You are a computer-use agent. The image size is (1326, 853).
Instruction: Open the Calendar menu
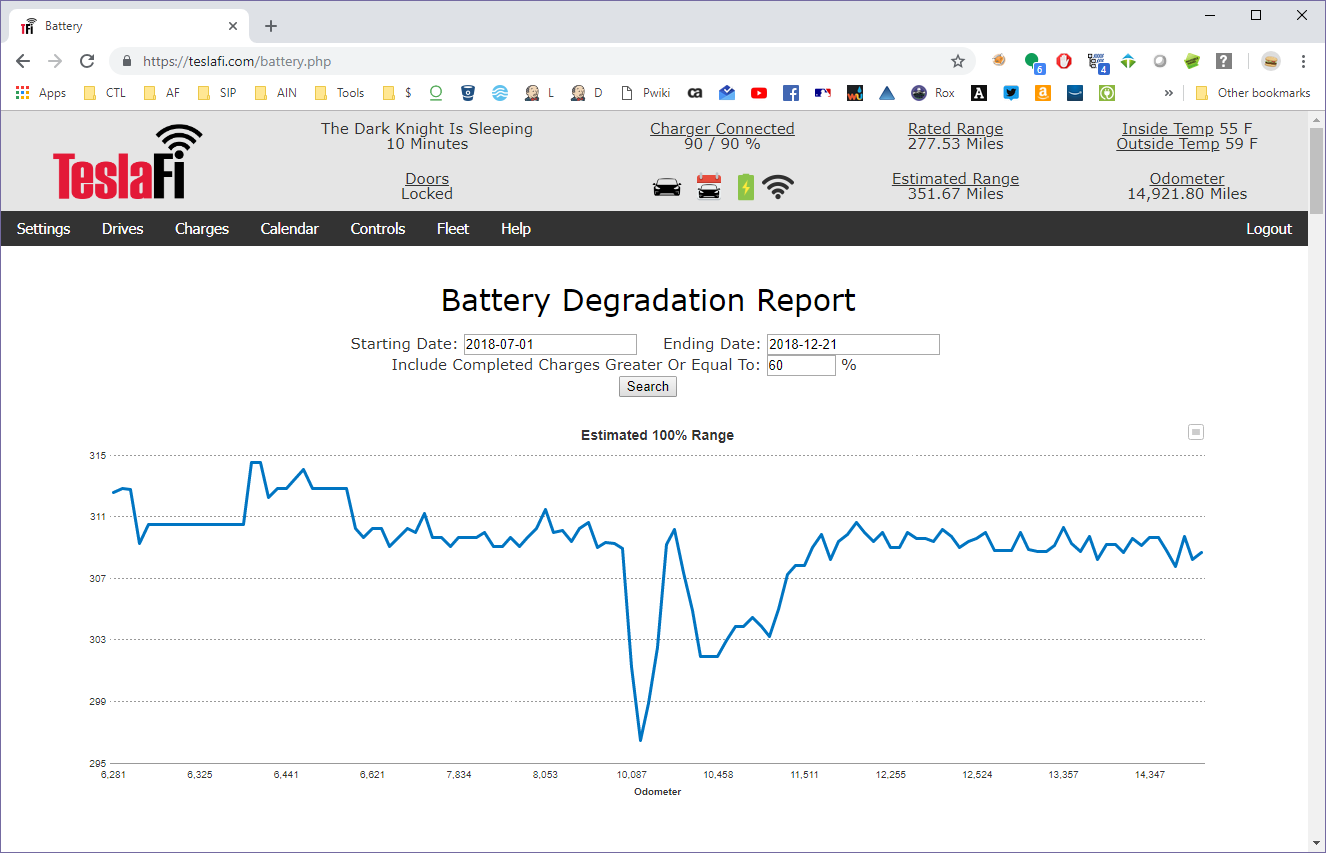point(289,229)
